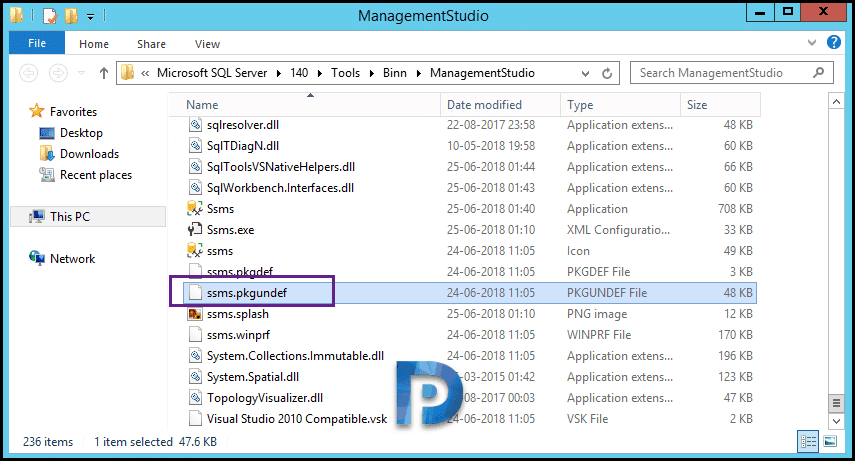Select the Ssms application icon
The image size is (855, 461).
[x=195, y=209]
